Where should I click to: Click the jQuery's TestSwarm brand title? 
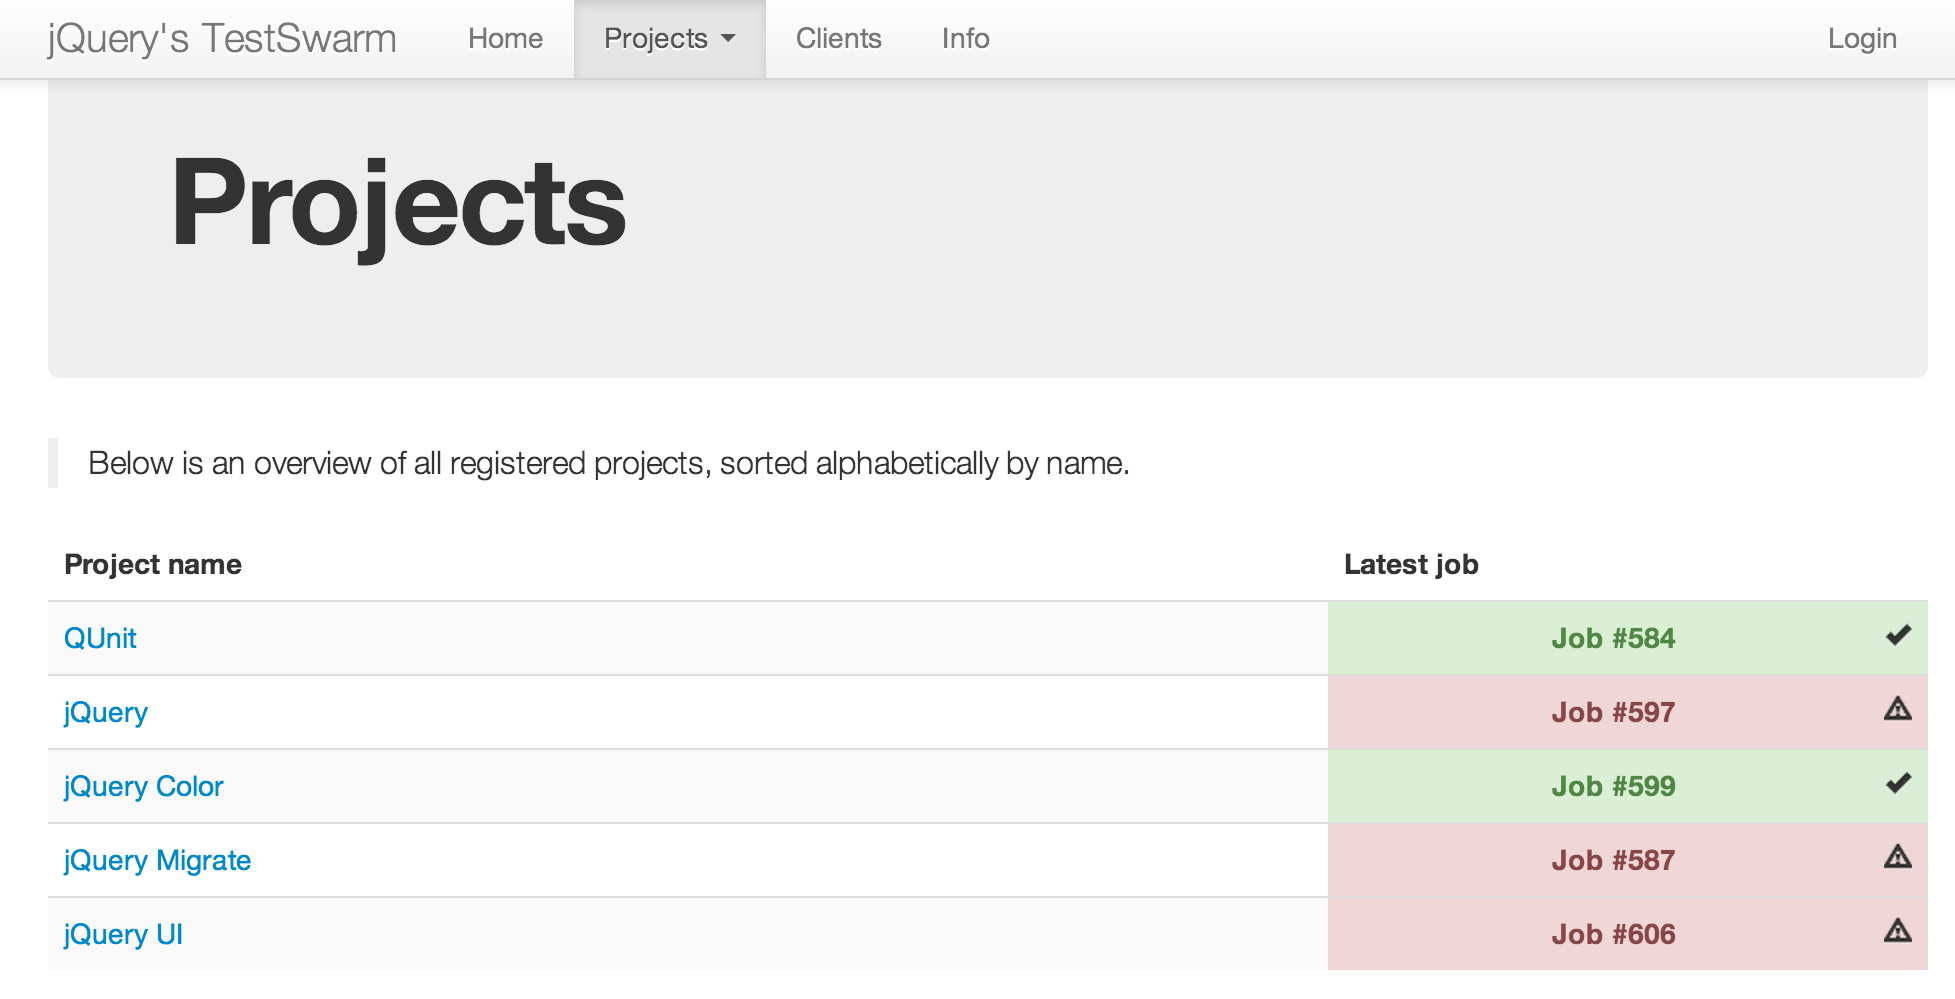222,39
